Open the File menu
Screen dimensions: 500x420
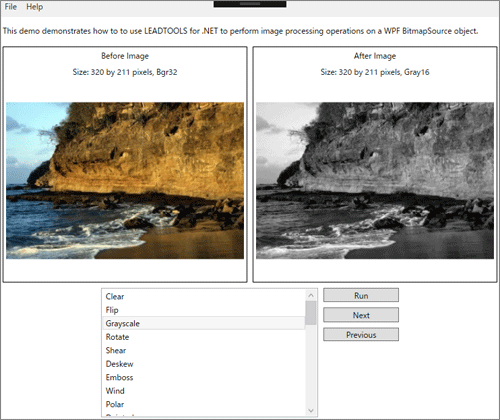(11, 7)
